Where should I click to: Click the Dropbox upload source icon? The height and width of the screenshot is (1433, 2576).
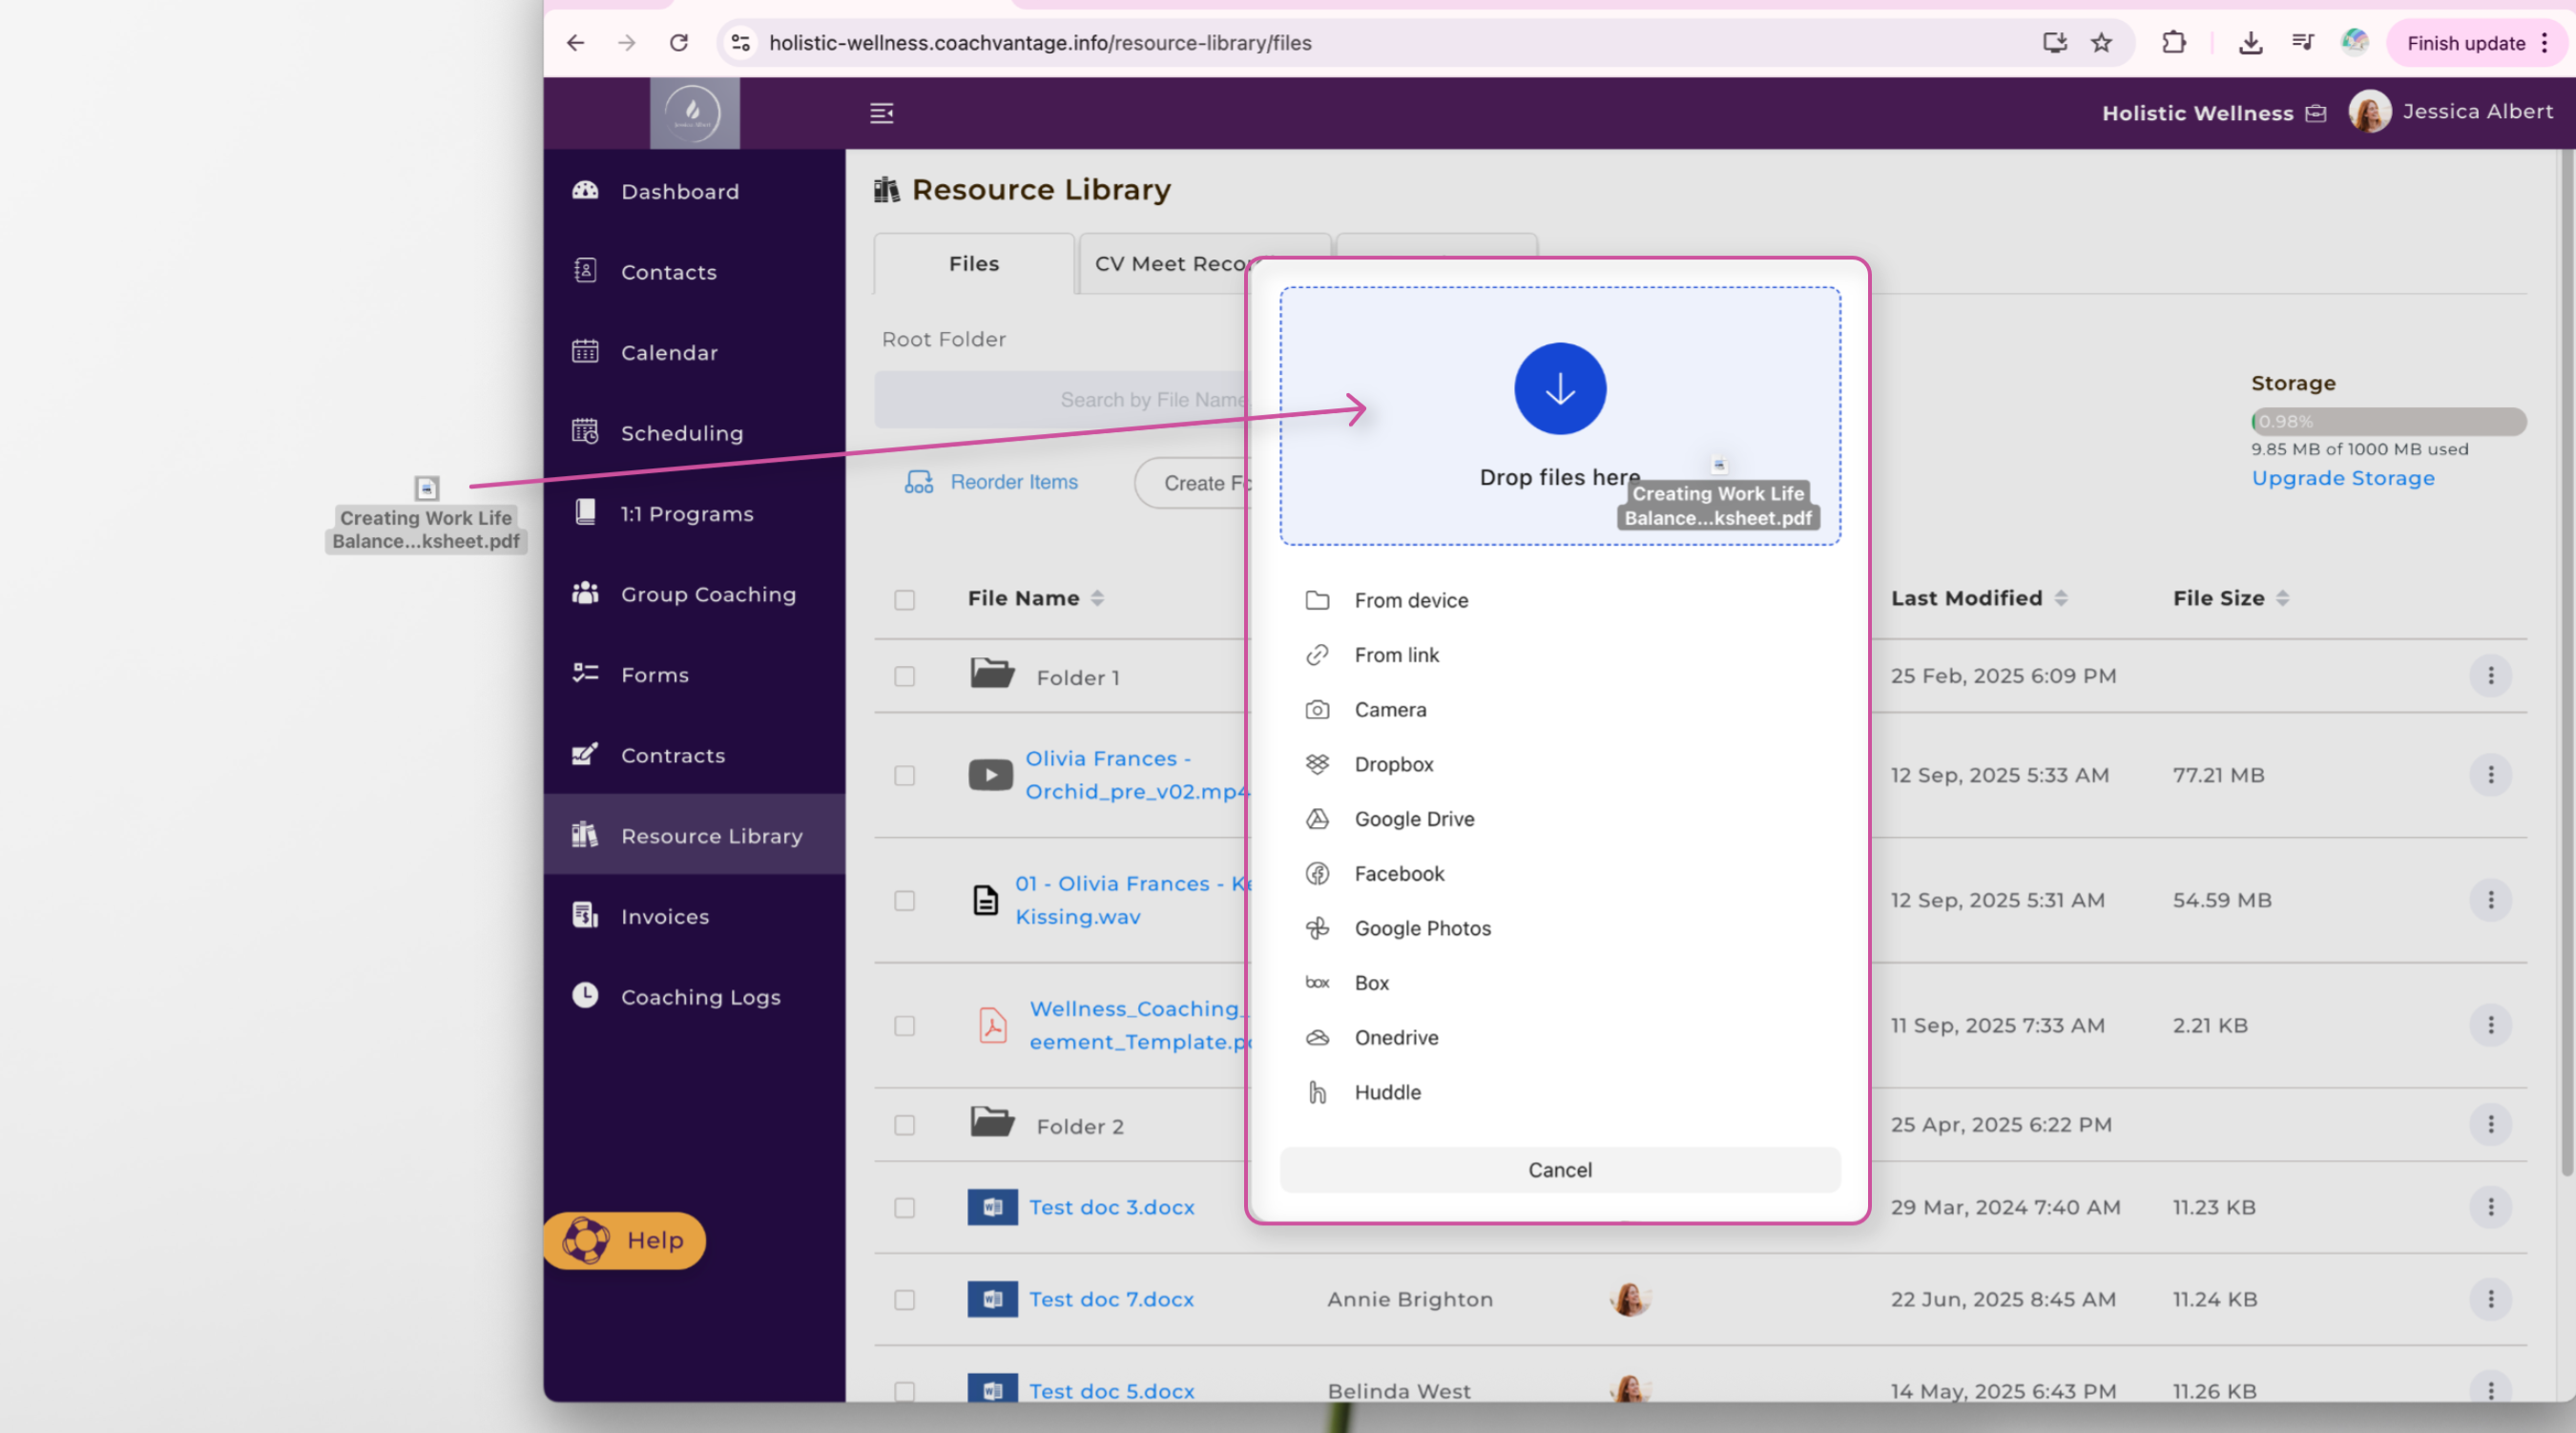(1317, 764)
